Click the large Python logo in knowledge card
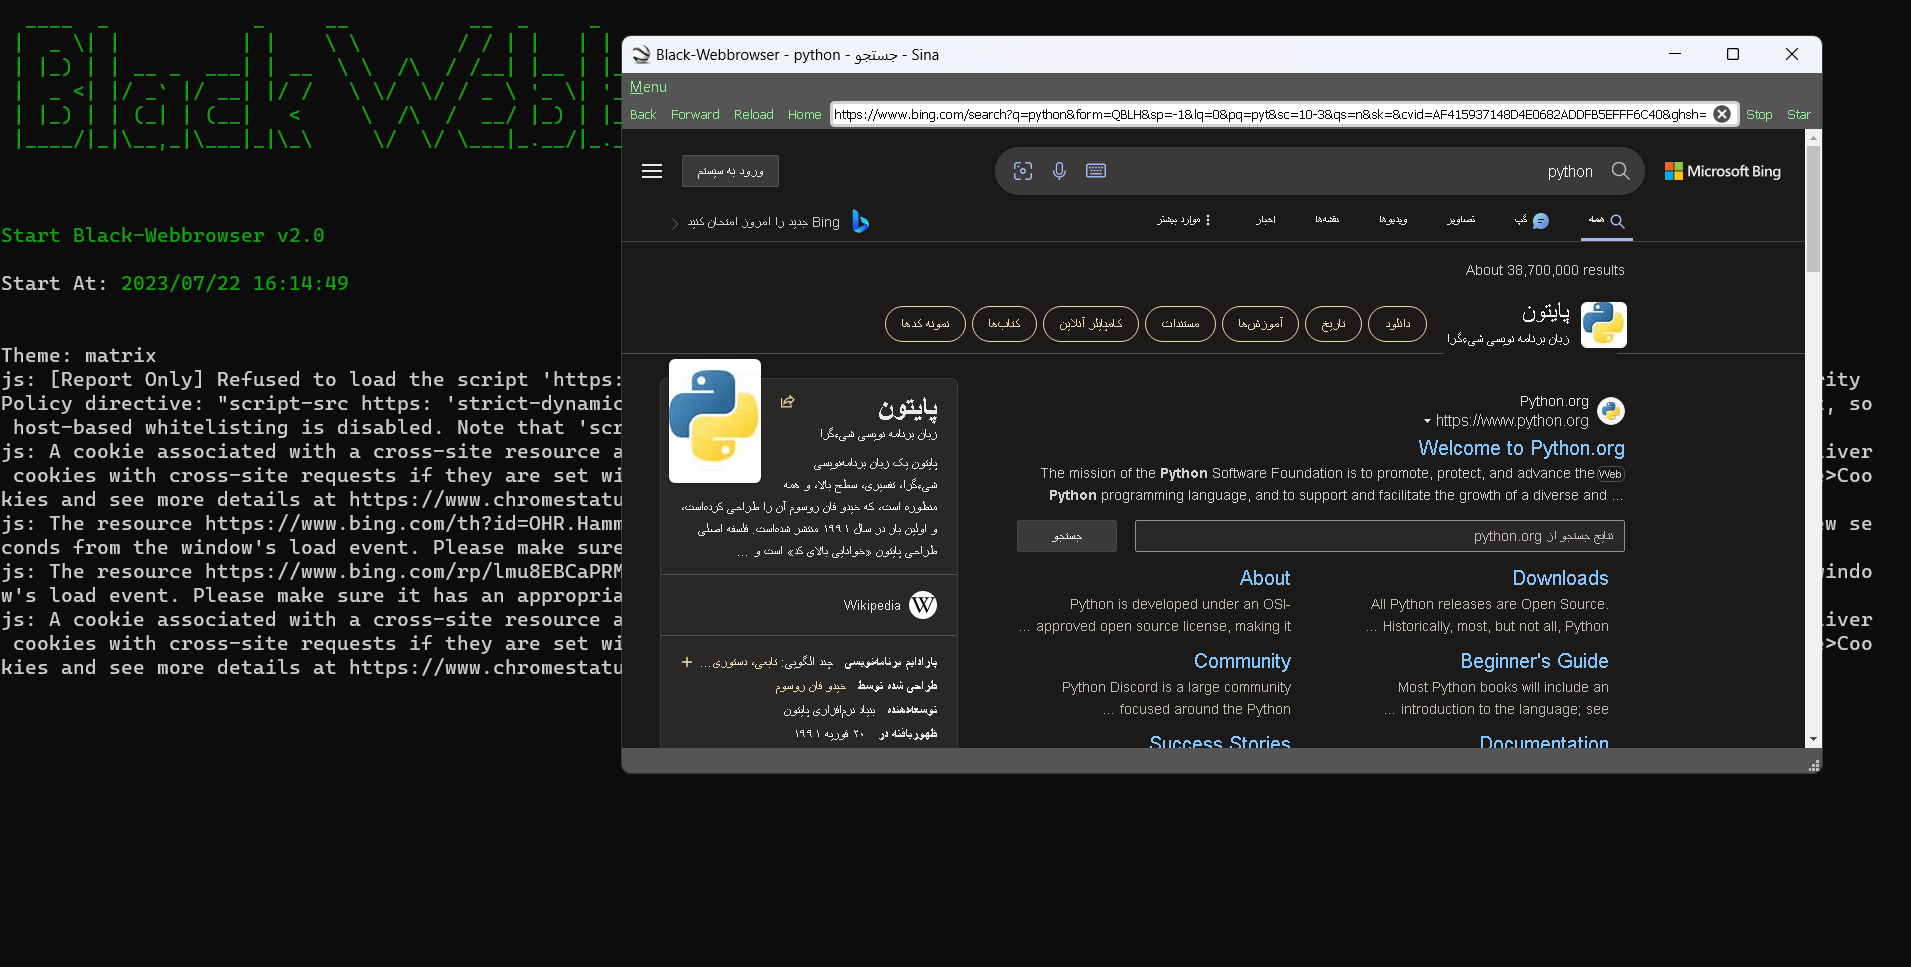Screen dimensions: 1911x967 click(714, 421)
